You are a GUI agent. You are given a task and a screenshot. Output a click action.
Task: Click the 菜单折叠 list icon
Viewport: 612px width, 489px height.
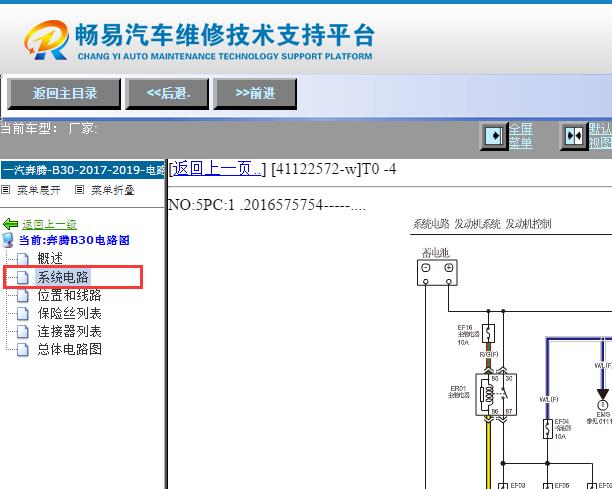tap(79, 190)
